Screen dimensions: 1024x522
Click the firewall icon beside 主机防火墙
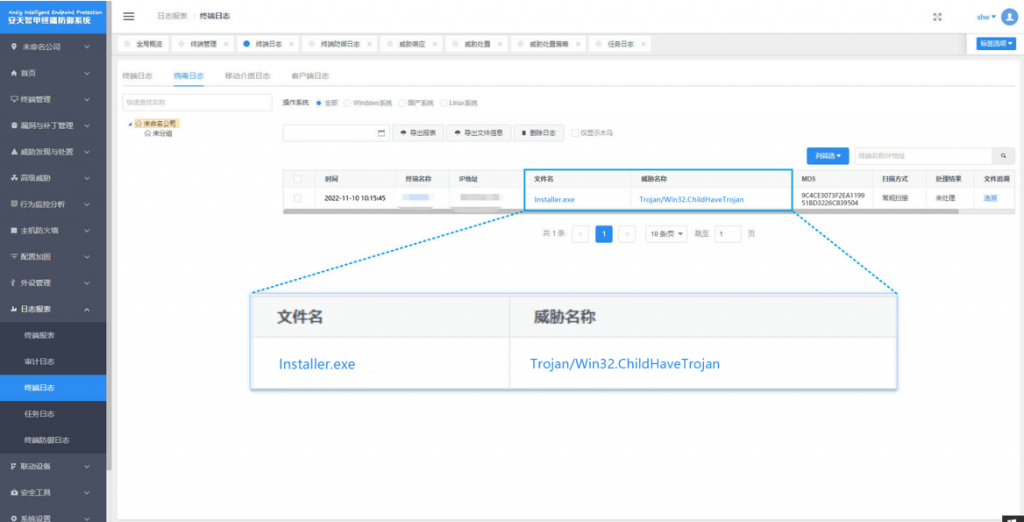coord(14,231)
